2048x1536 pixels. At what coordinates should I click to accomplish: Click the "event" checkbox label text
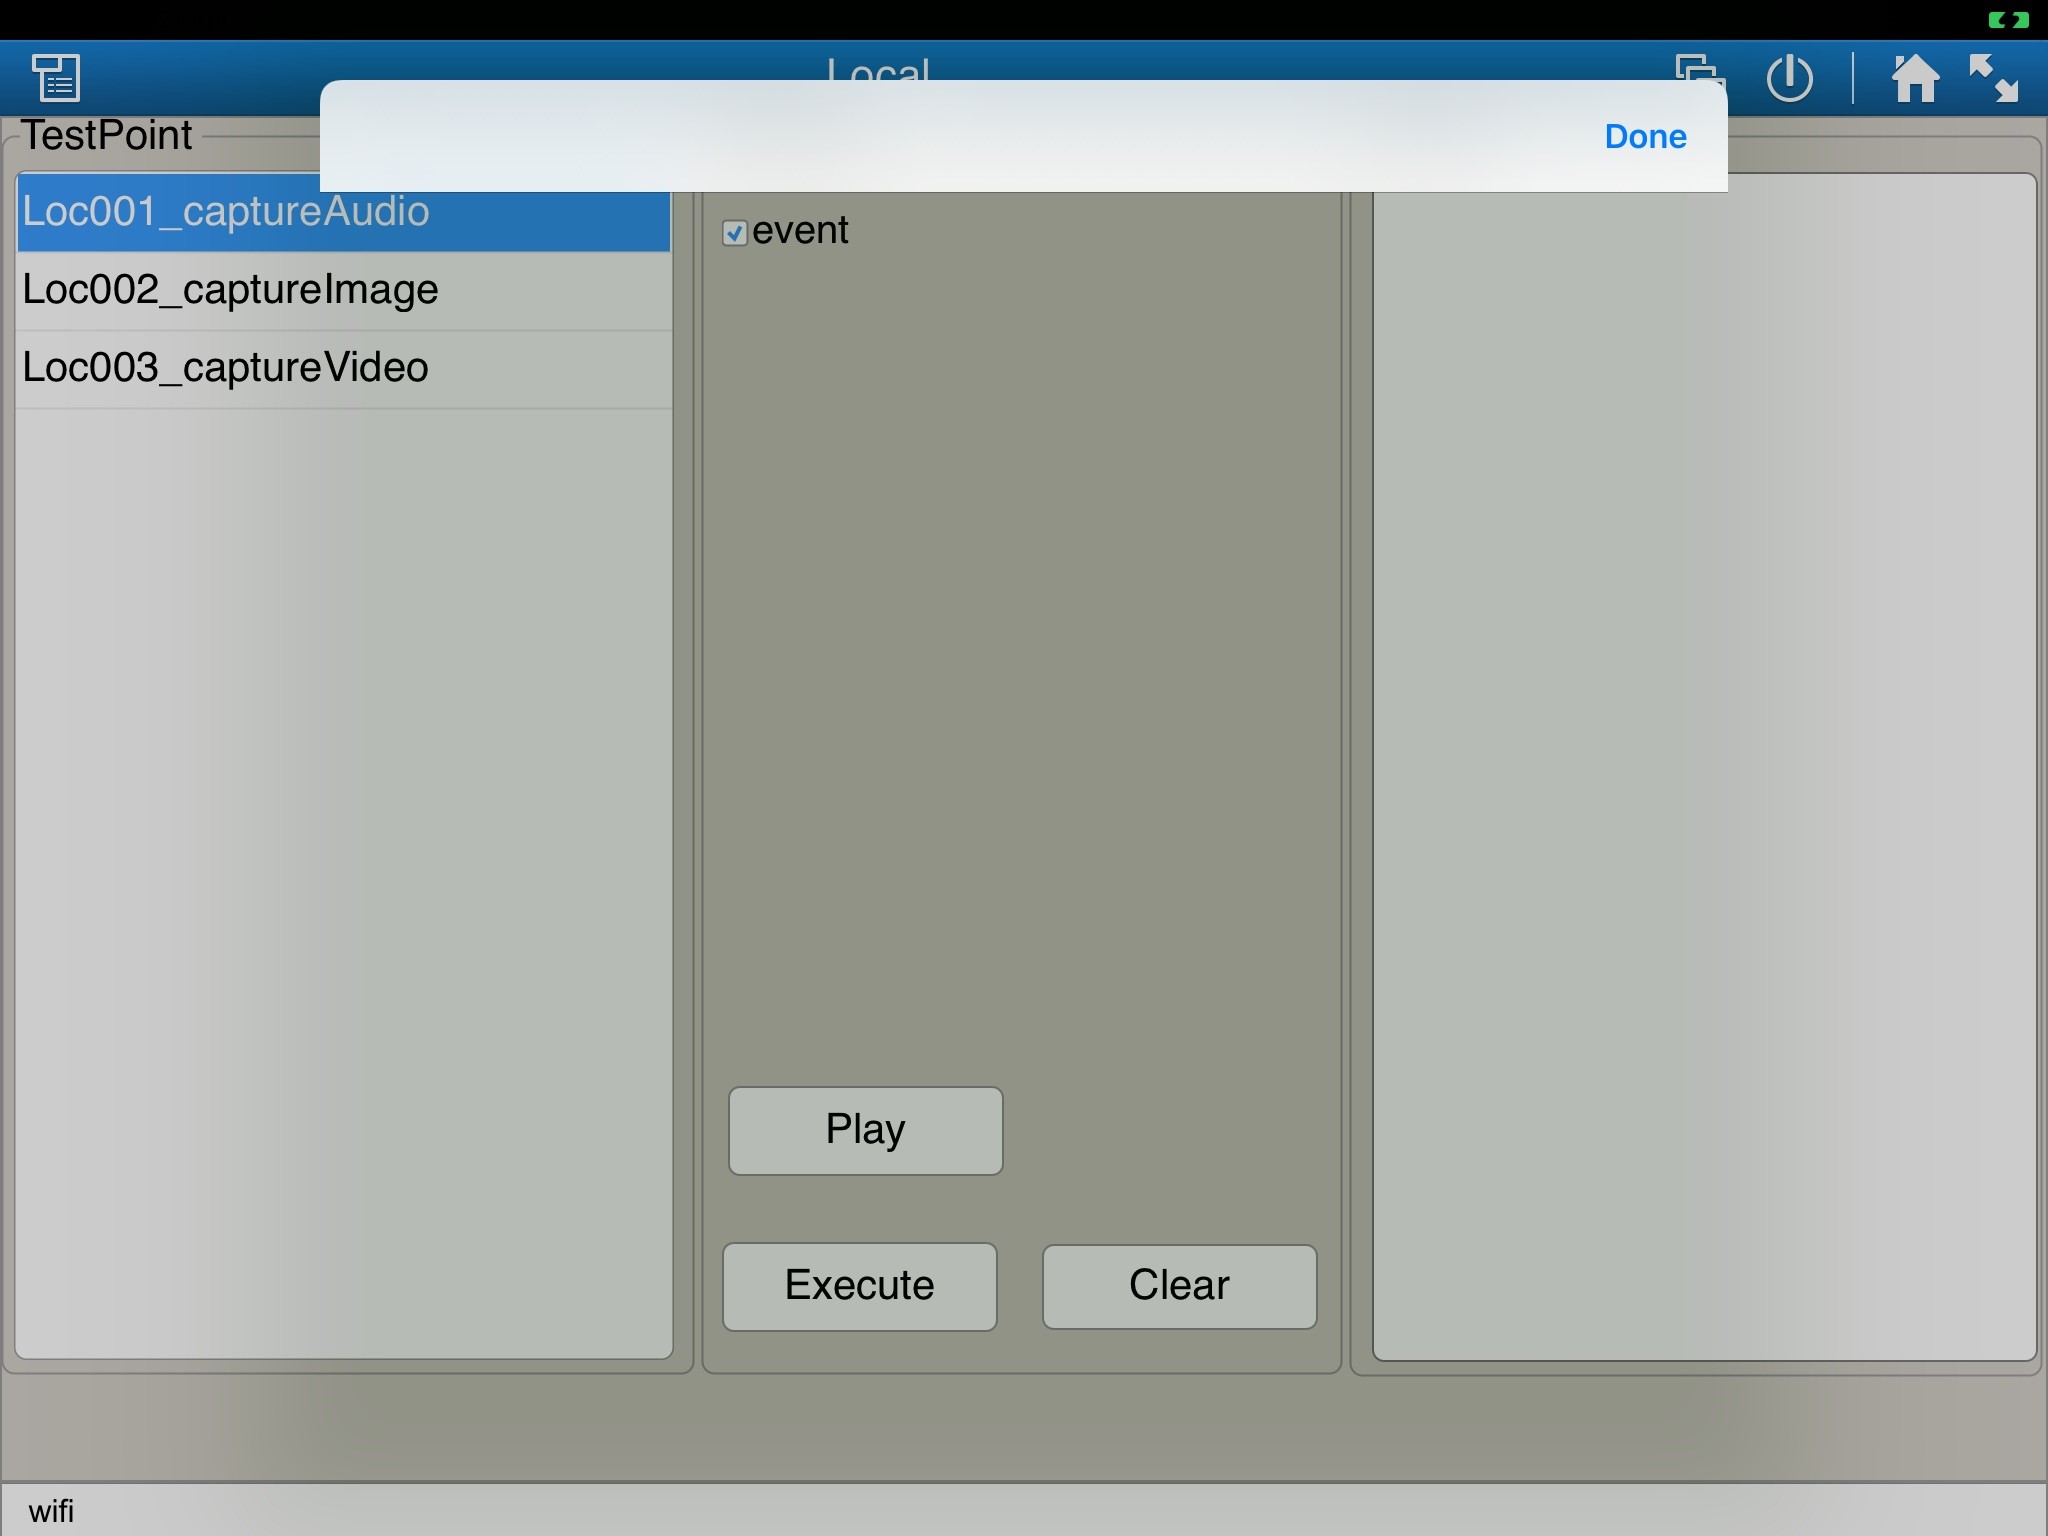[800, 231]
